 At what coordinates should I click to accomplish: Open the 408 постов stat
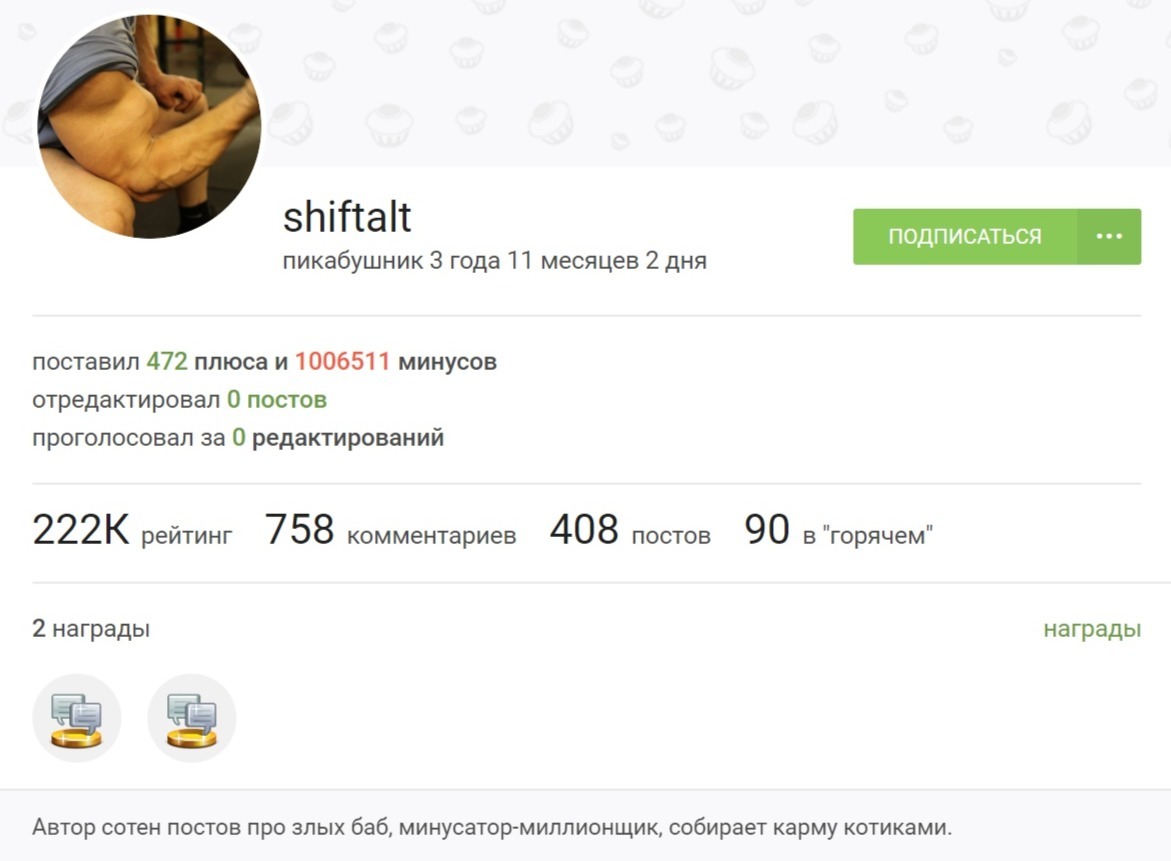[630, 530]
